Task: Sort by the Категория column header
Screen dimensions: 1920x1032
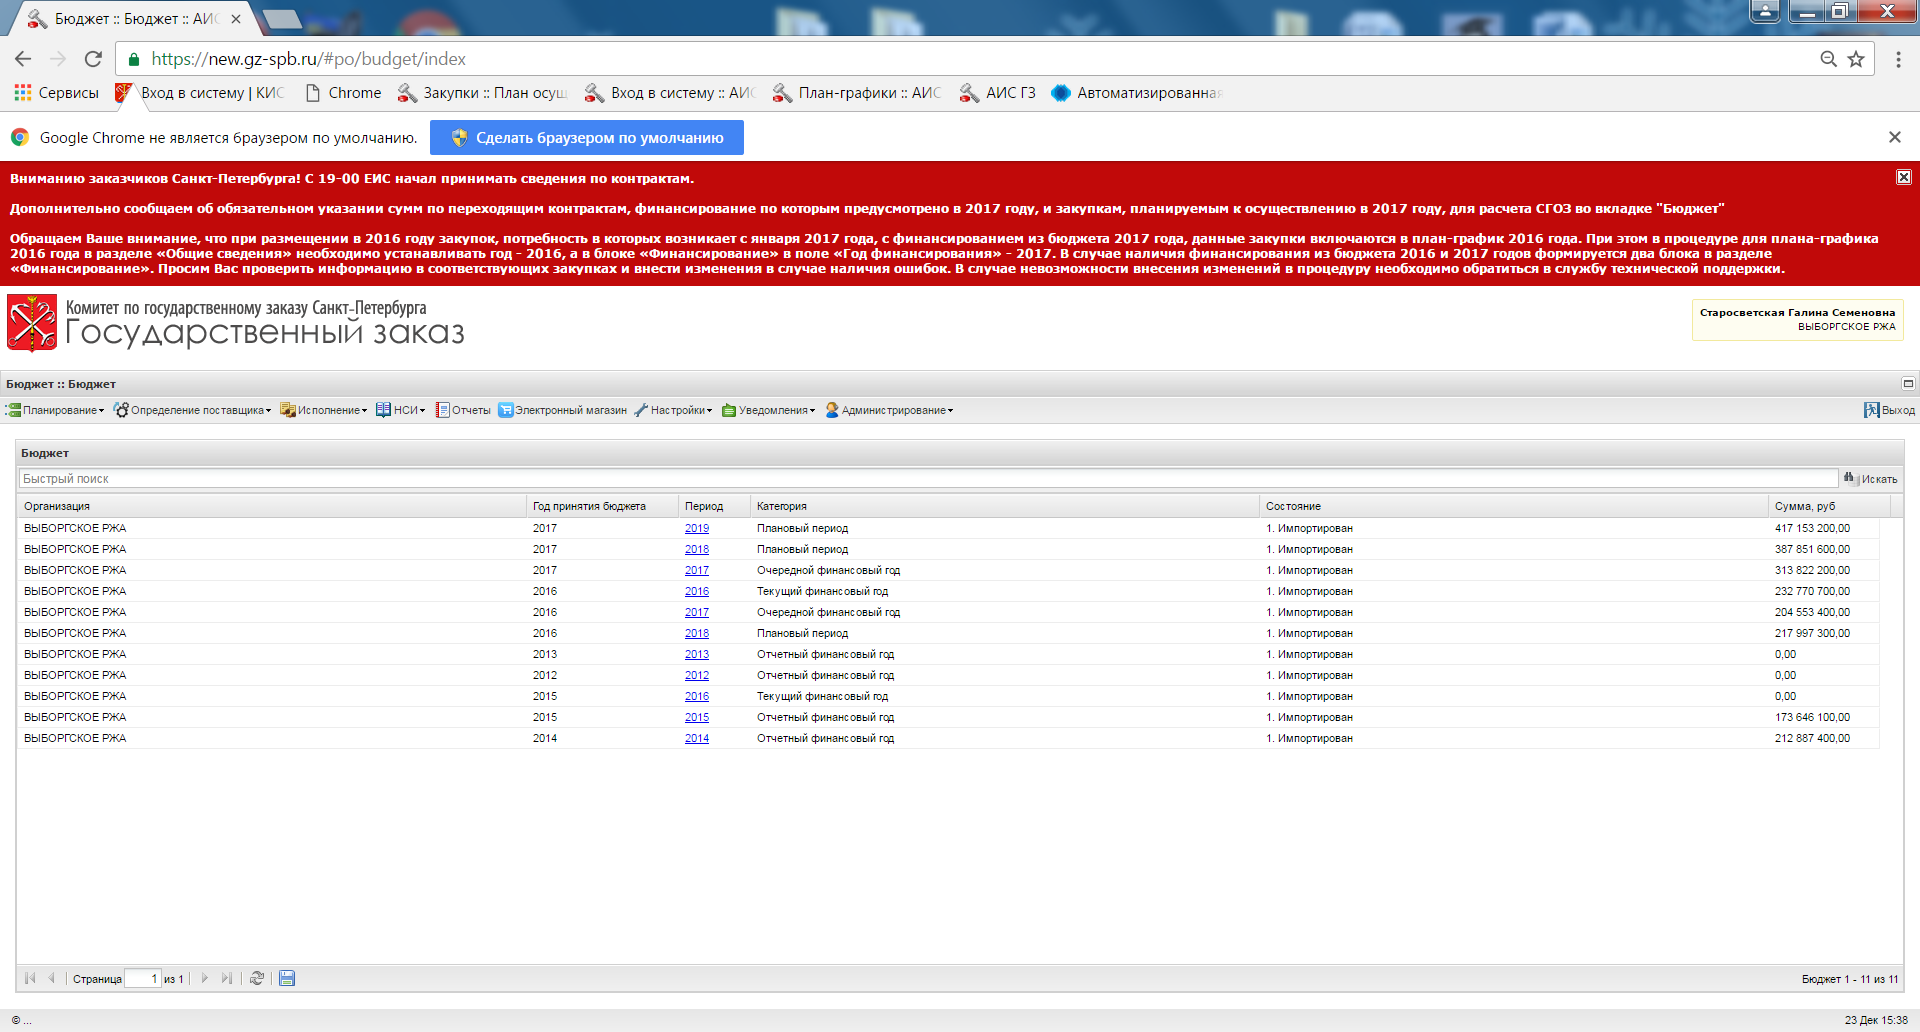Action: 1004,506
